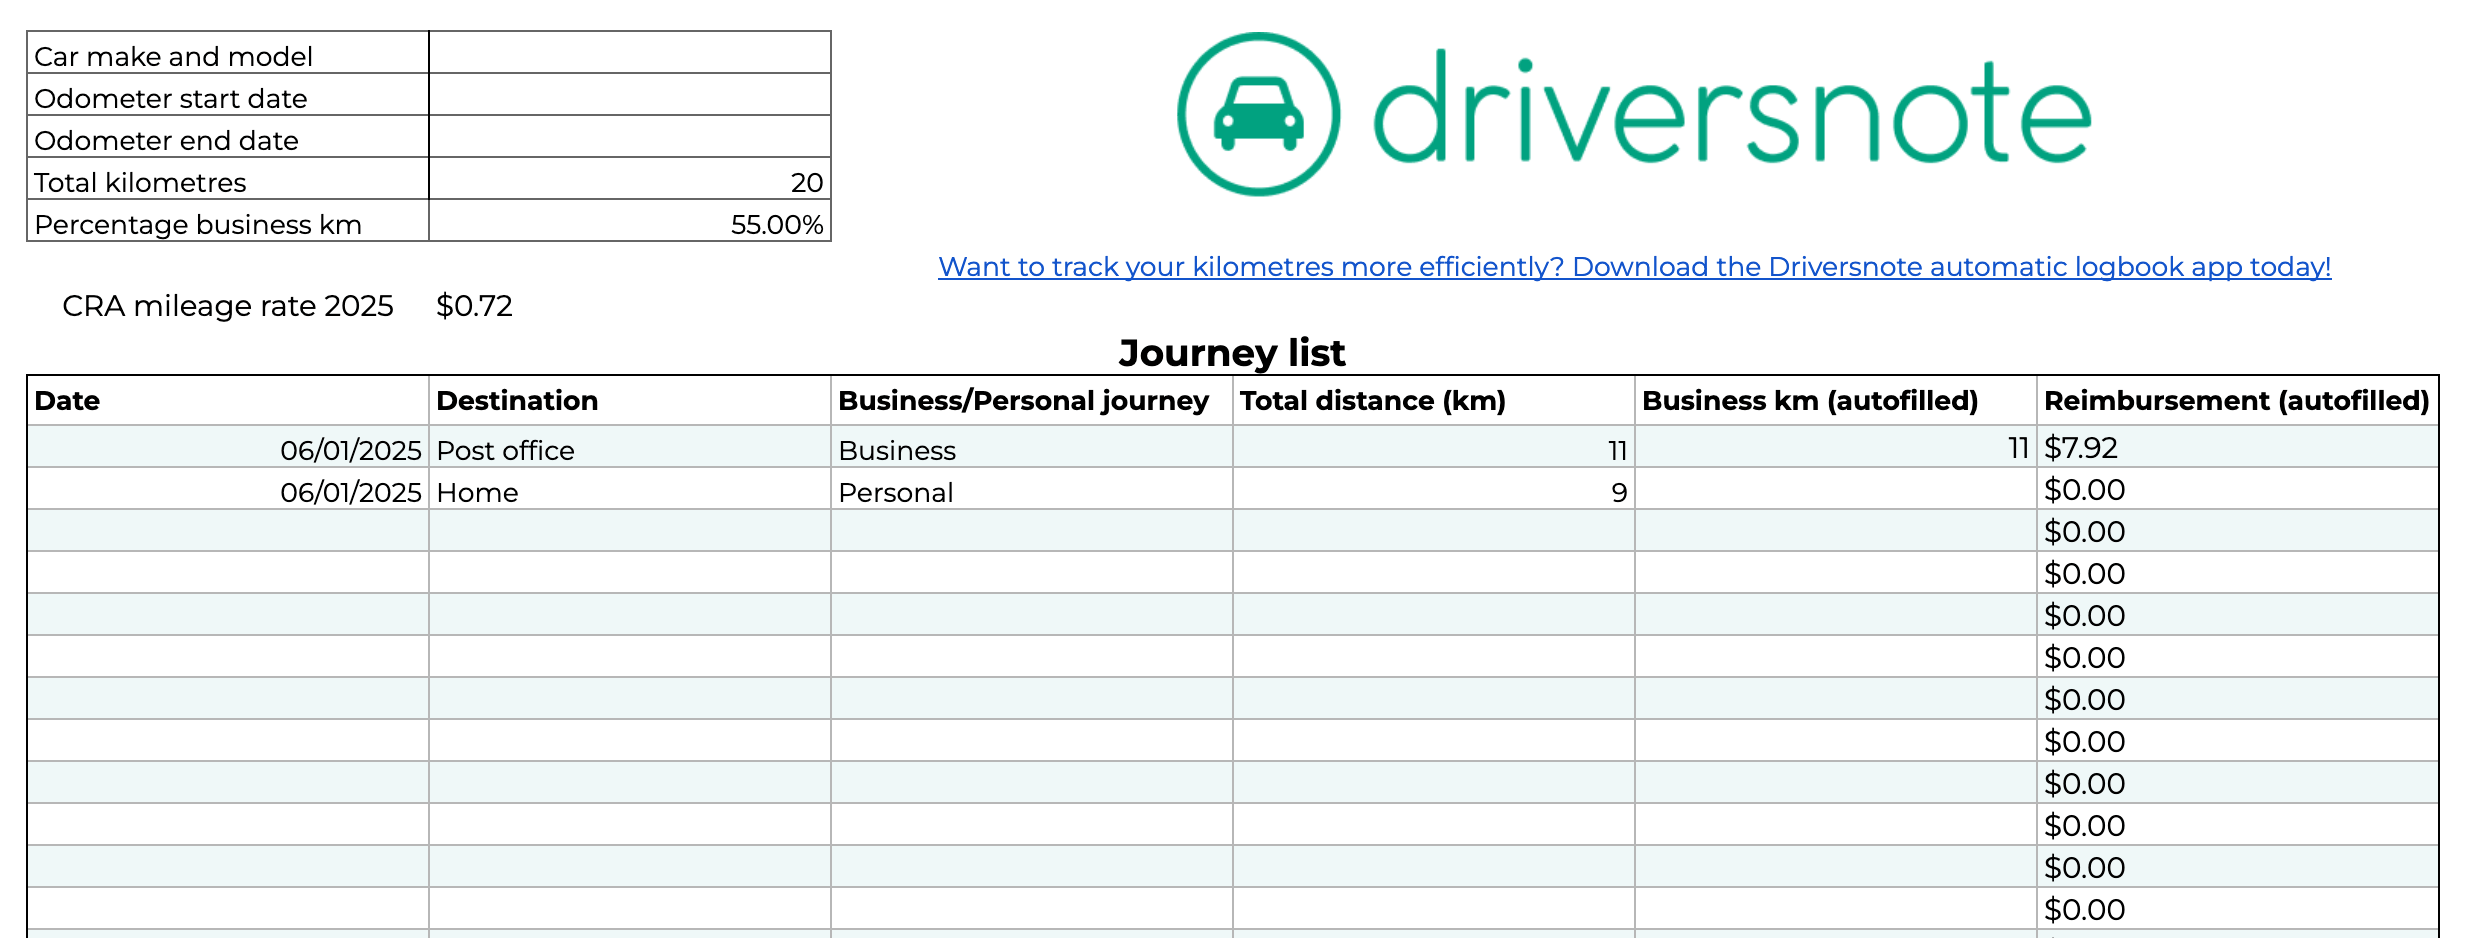Select the Odometer start date value cell
The image size is (2476, 938).
click(630, 94)
